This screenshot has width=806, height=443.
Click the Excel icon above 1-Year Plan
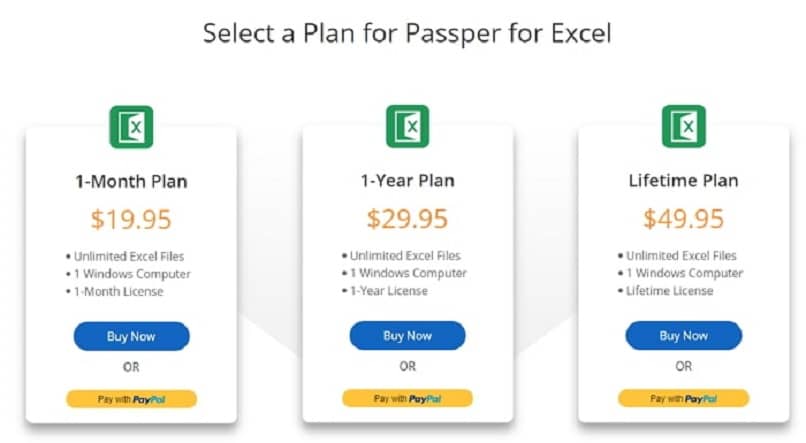tap(407, 127)
